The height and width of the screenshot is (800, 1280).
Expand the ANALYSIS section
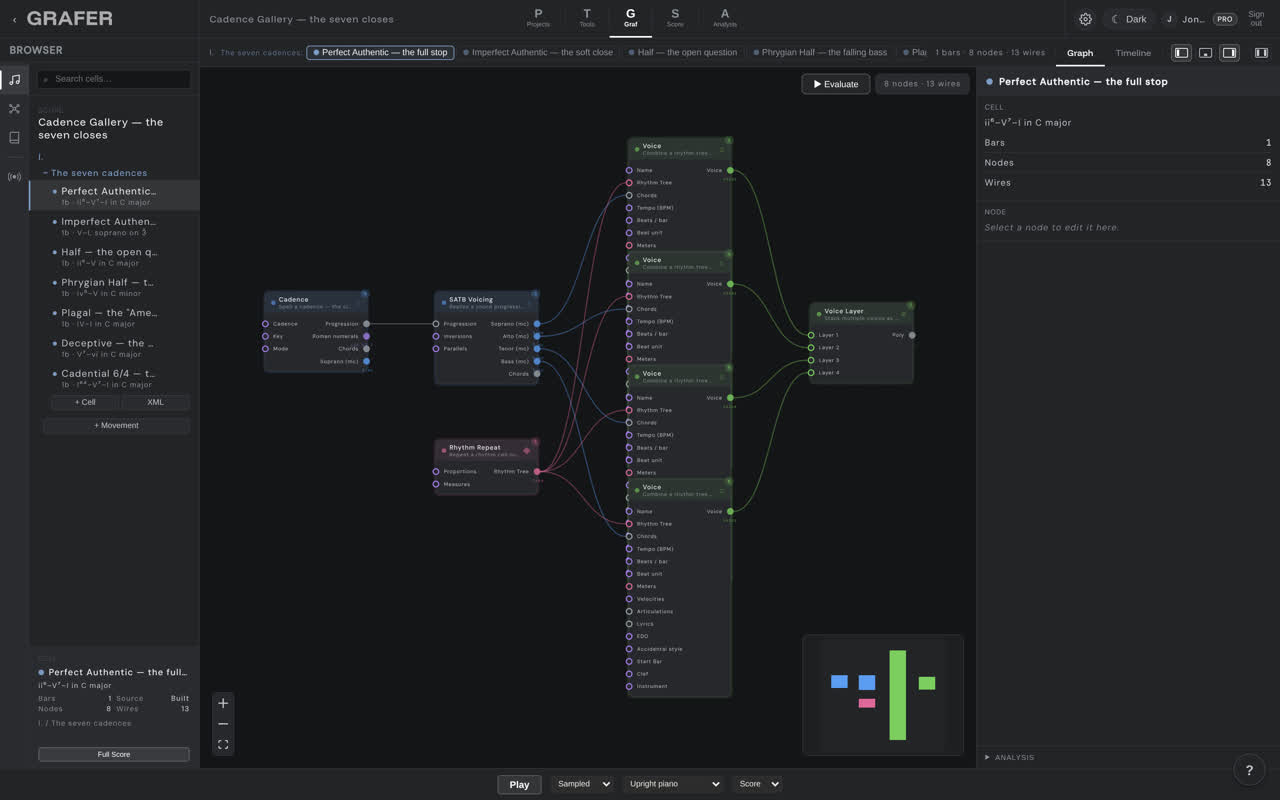pyautogui.click(x=1010, y=757)
